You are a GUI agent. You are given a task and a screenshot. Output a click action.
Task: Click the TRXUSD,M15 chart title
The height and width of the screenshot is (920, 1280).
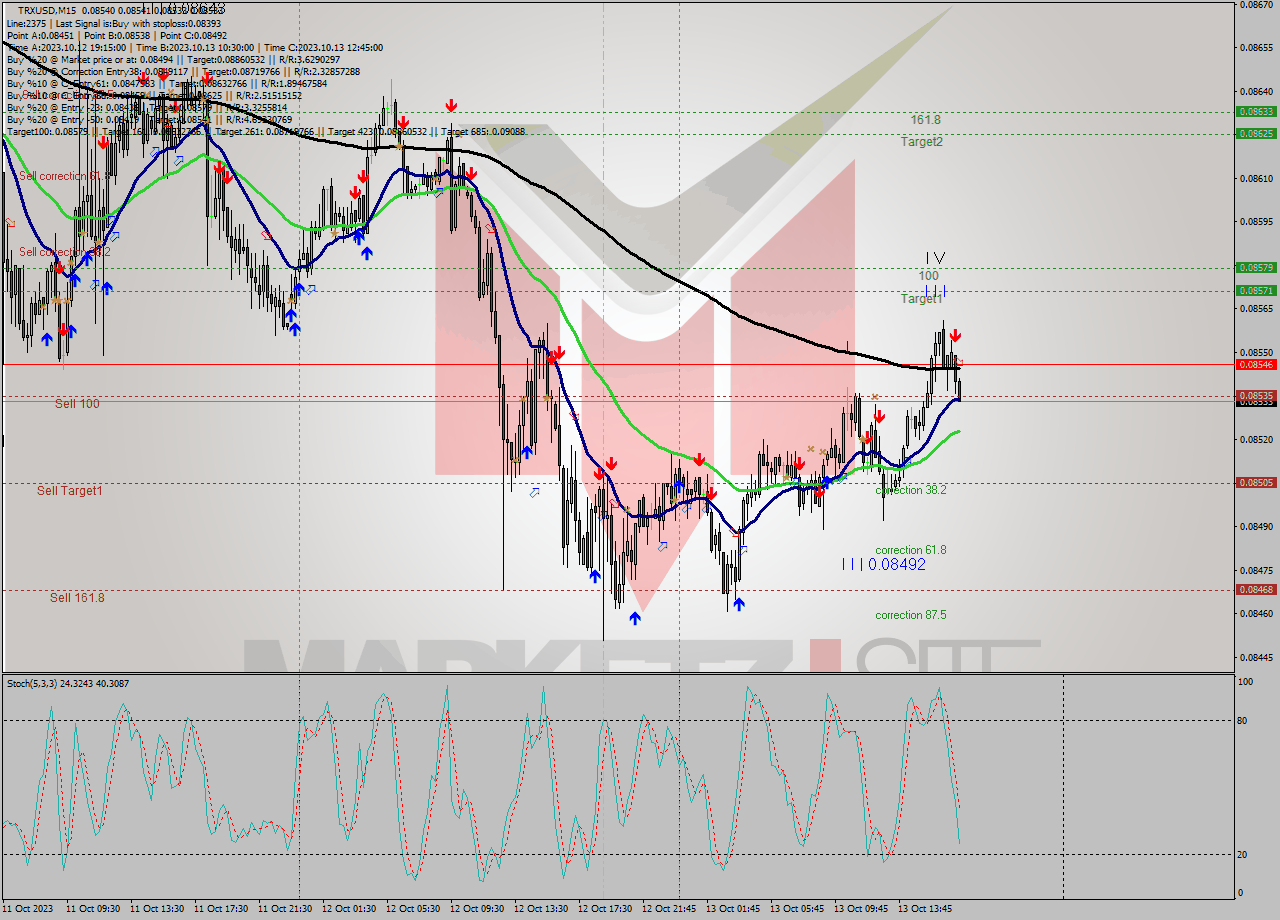tap(43, 8)
